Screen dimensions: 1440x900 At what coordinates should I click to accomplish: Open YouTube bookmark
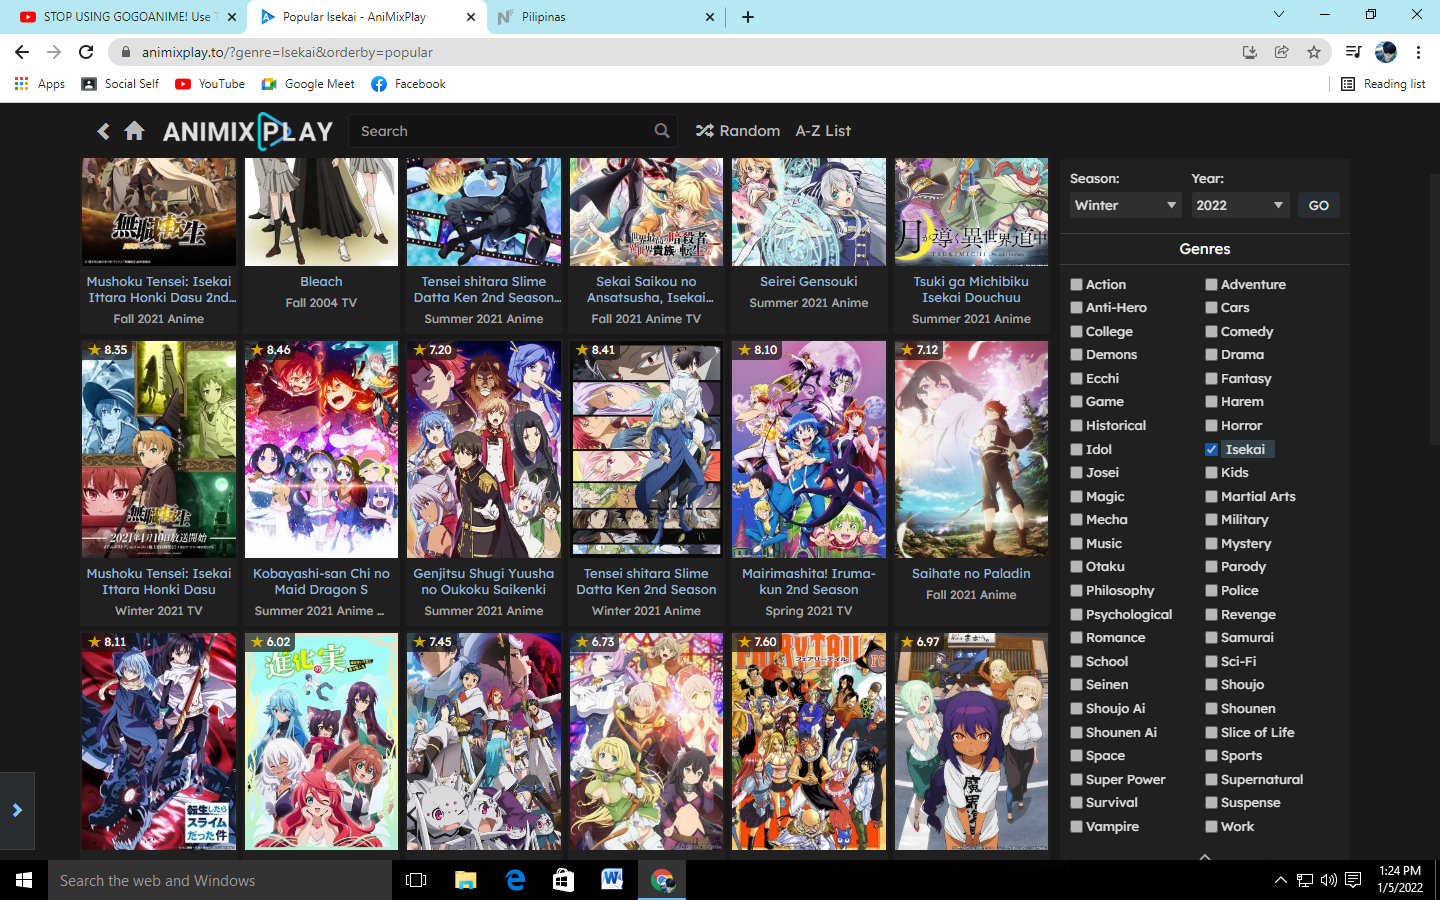(x=210, y=84)
